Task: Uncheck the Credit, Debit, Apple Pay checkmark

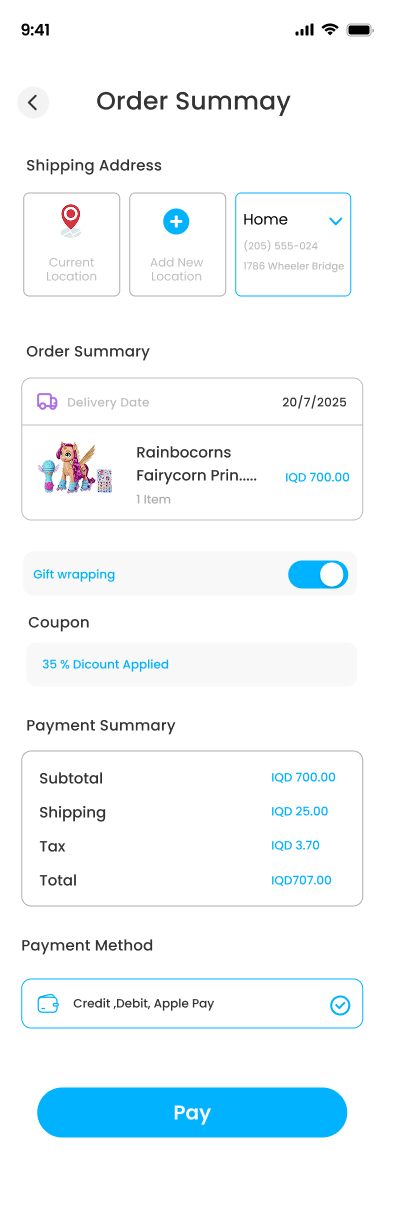Action: tap(340, 1005)
